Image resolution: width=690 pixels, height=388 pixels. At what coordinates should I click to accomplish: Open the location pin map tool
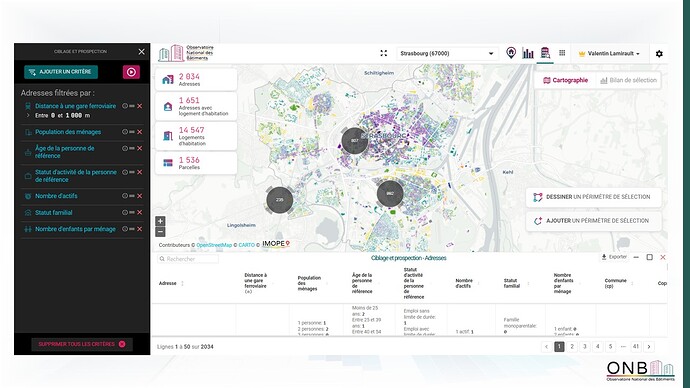(x=510, y=53)
